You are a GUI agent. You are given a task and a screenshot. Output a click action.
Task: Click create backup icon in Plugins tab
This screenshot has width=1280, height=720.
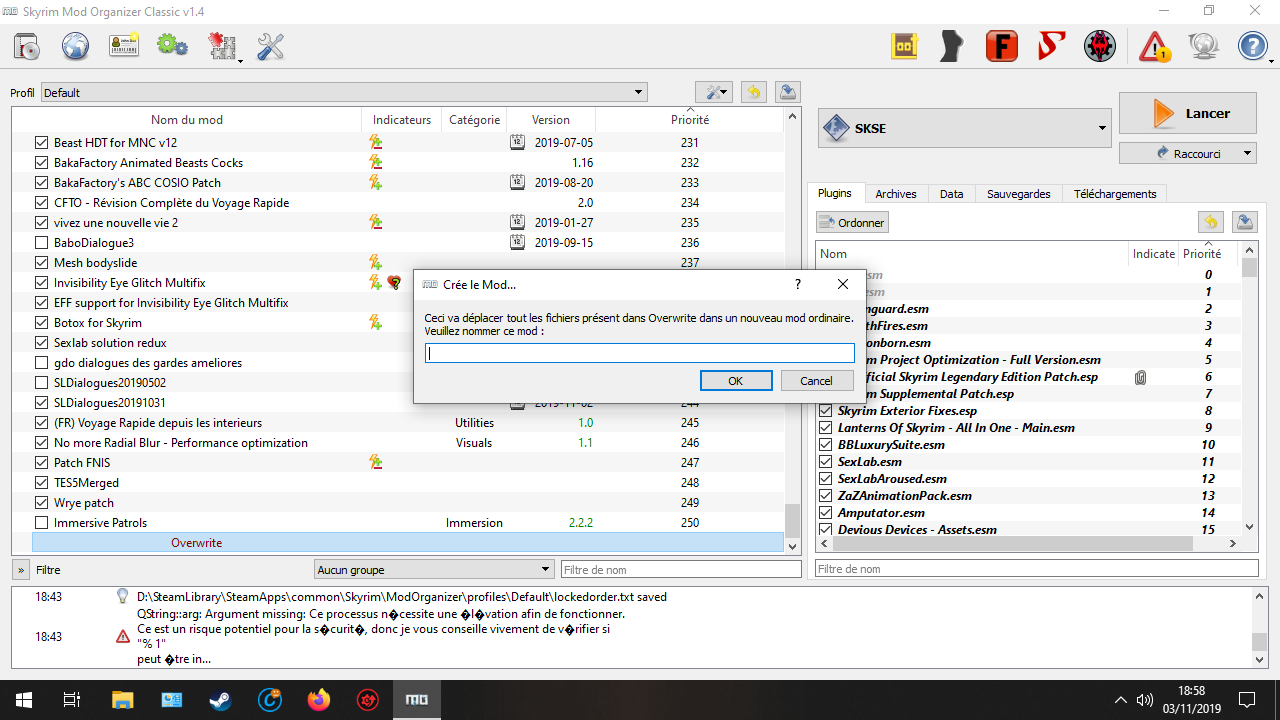click(1245, 222)
